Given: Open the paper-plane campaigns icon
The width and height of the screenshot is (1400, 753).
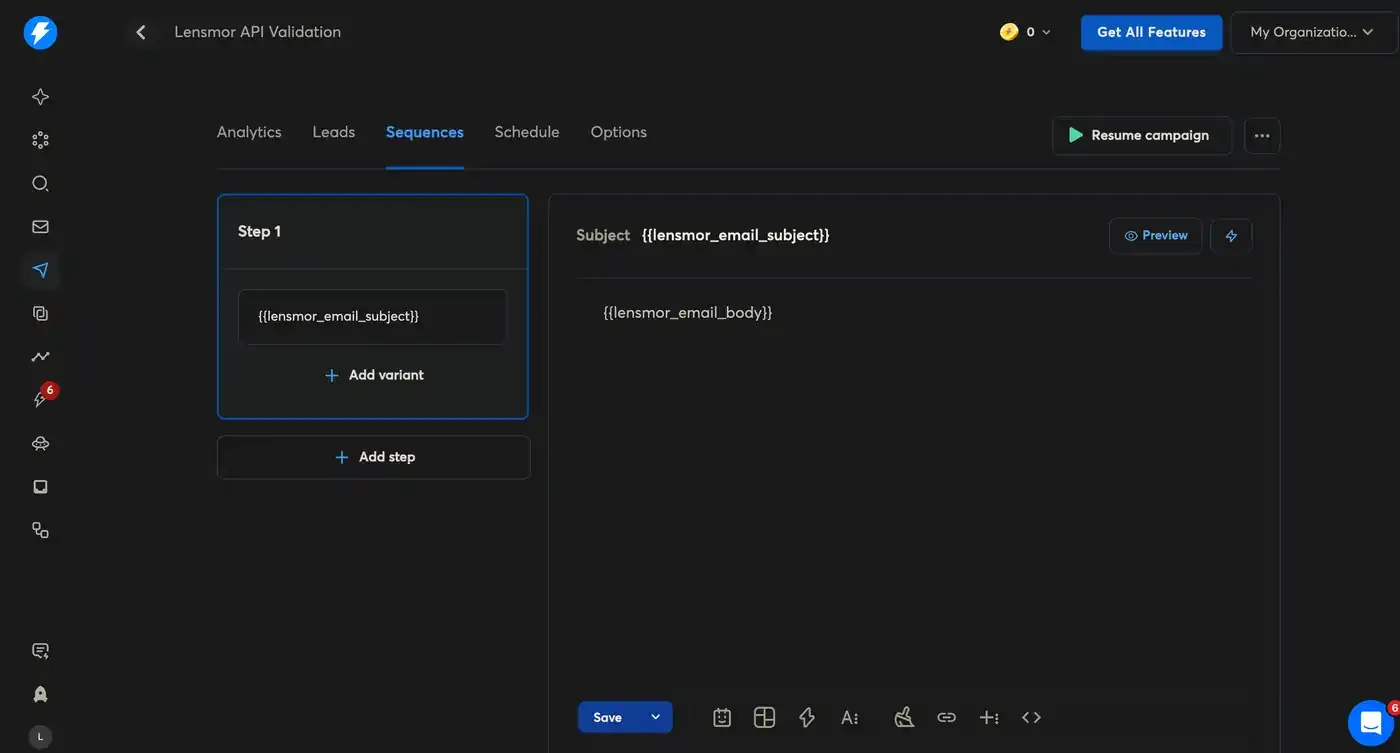Looking at the screenshot, I should (40, 270).
